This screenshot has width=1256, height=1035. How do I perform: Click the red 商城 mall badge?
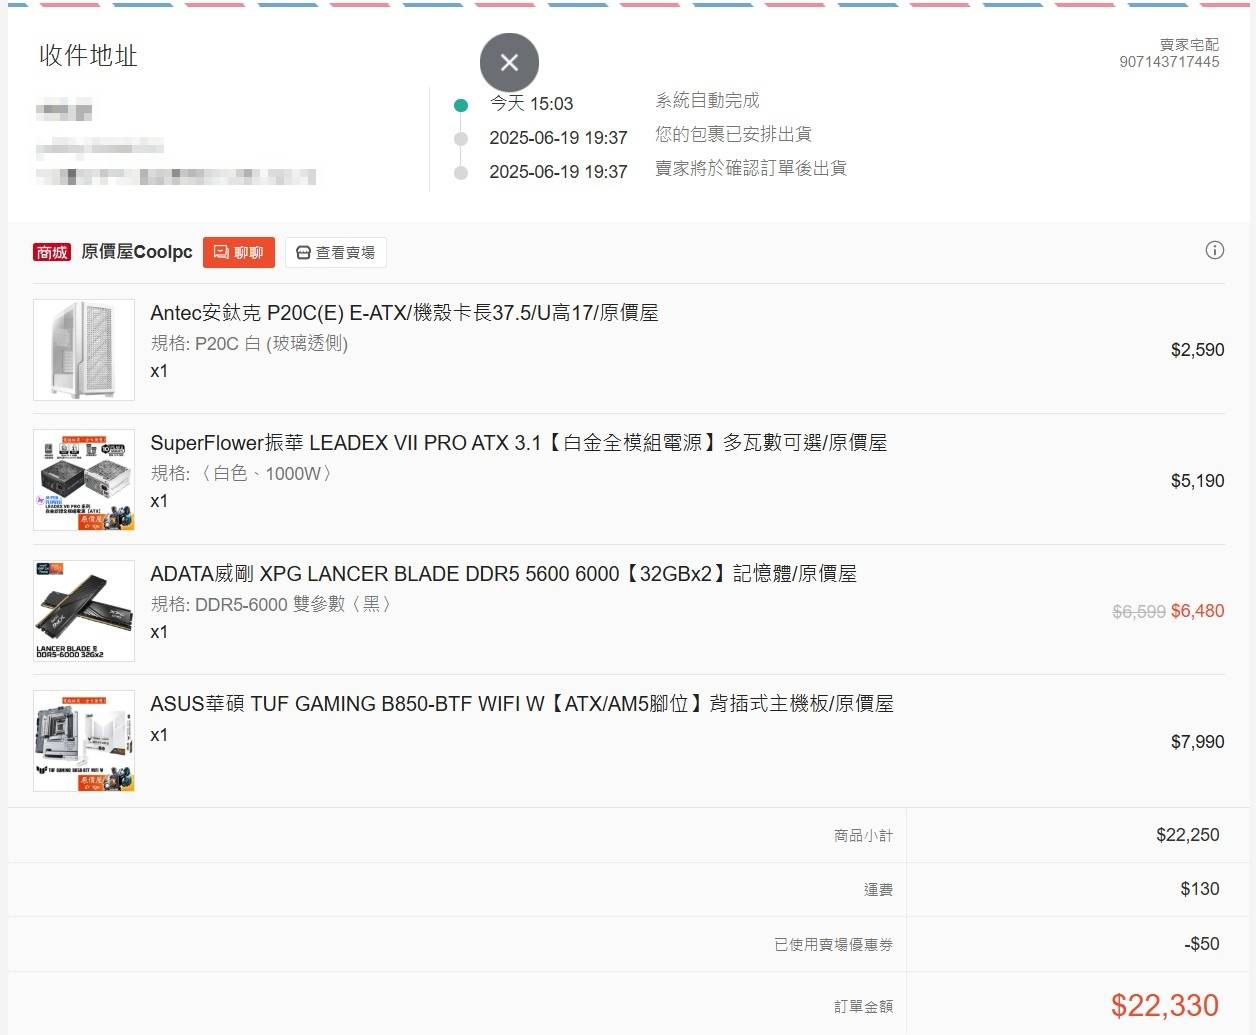52,252
